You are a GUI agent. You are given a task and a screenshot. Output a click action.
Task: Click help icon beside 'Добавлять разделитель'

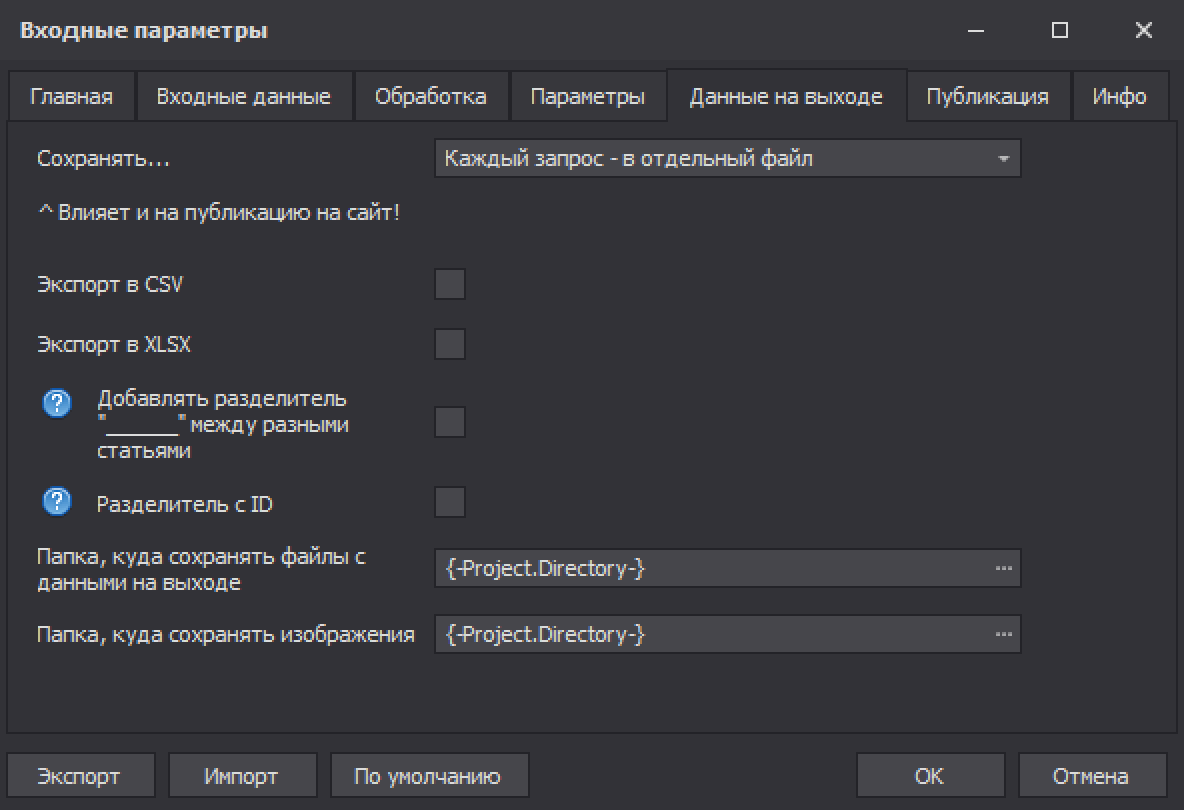(x=57, y=403)
